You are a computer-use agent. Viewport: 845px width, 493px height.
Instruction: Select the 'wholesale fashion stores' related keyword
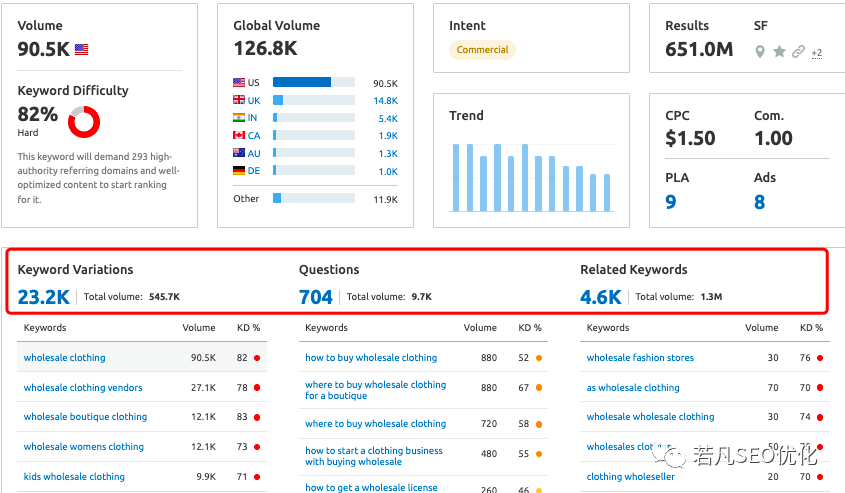(x=640, y=358)
